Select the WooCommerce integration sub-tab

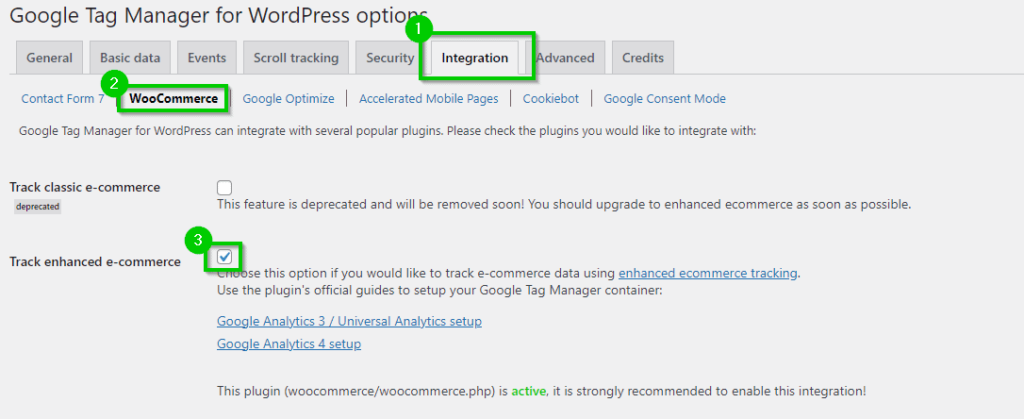pos(174,99)
